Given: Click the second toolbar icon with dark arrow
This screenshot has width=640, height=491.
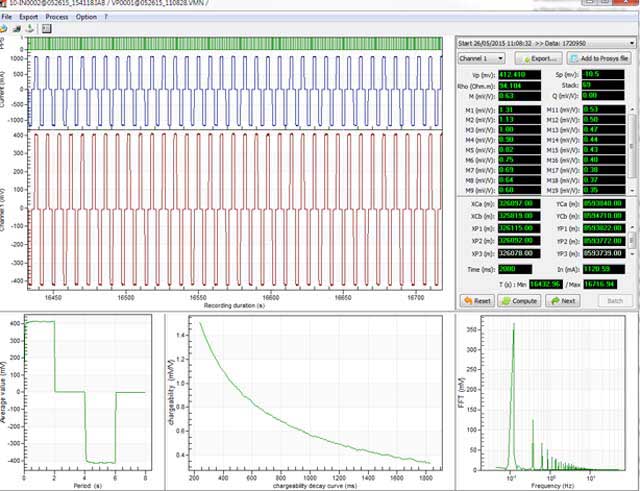Looking at the screenshot, I should point(17,29).
